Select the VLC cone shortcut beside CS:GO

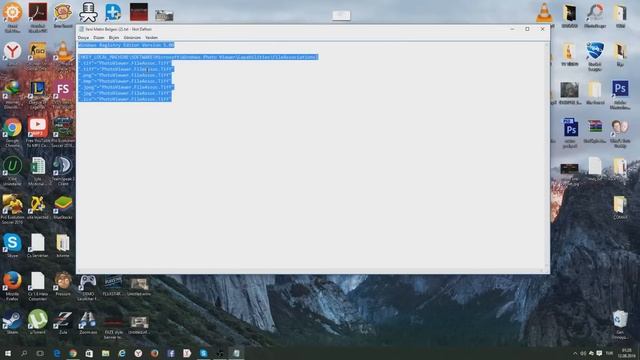tap(63, 53)
